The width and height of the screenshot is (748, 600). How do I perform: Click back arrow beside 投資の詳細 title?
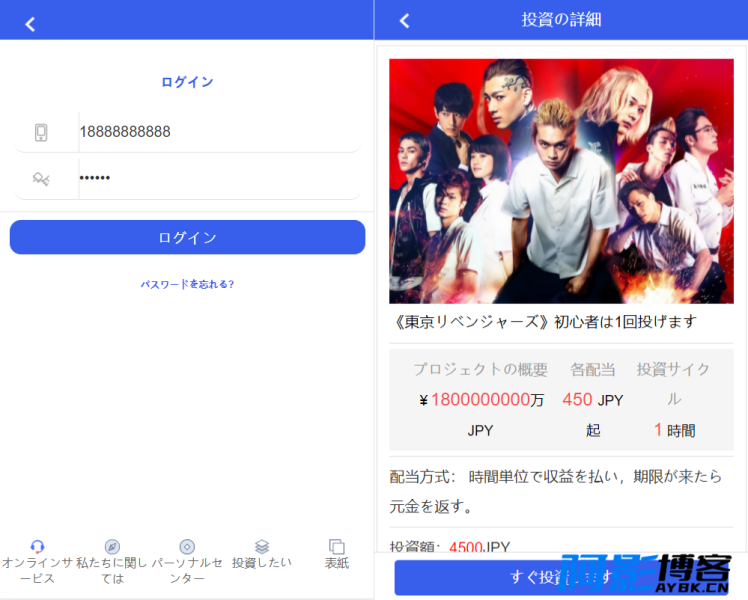[404, 20]
